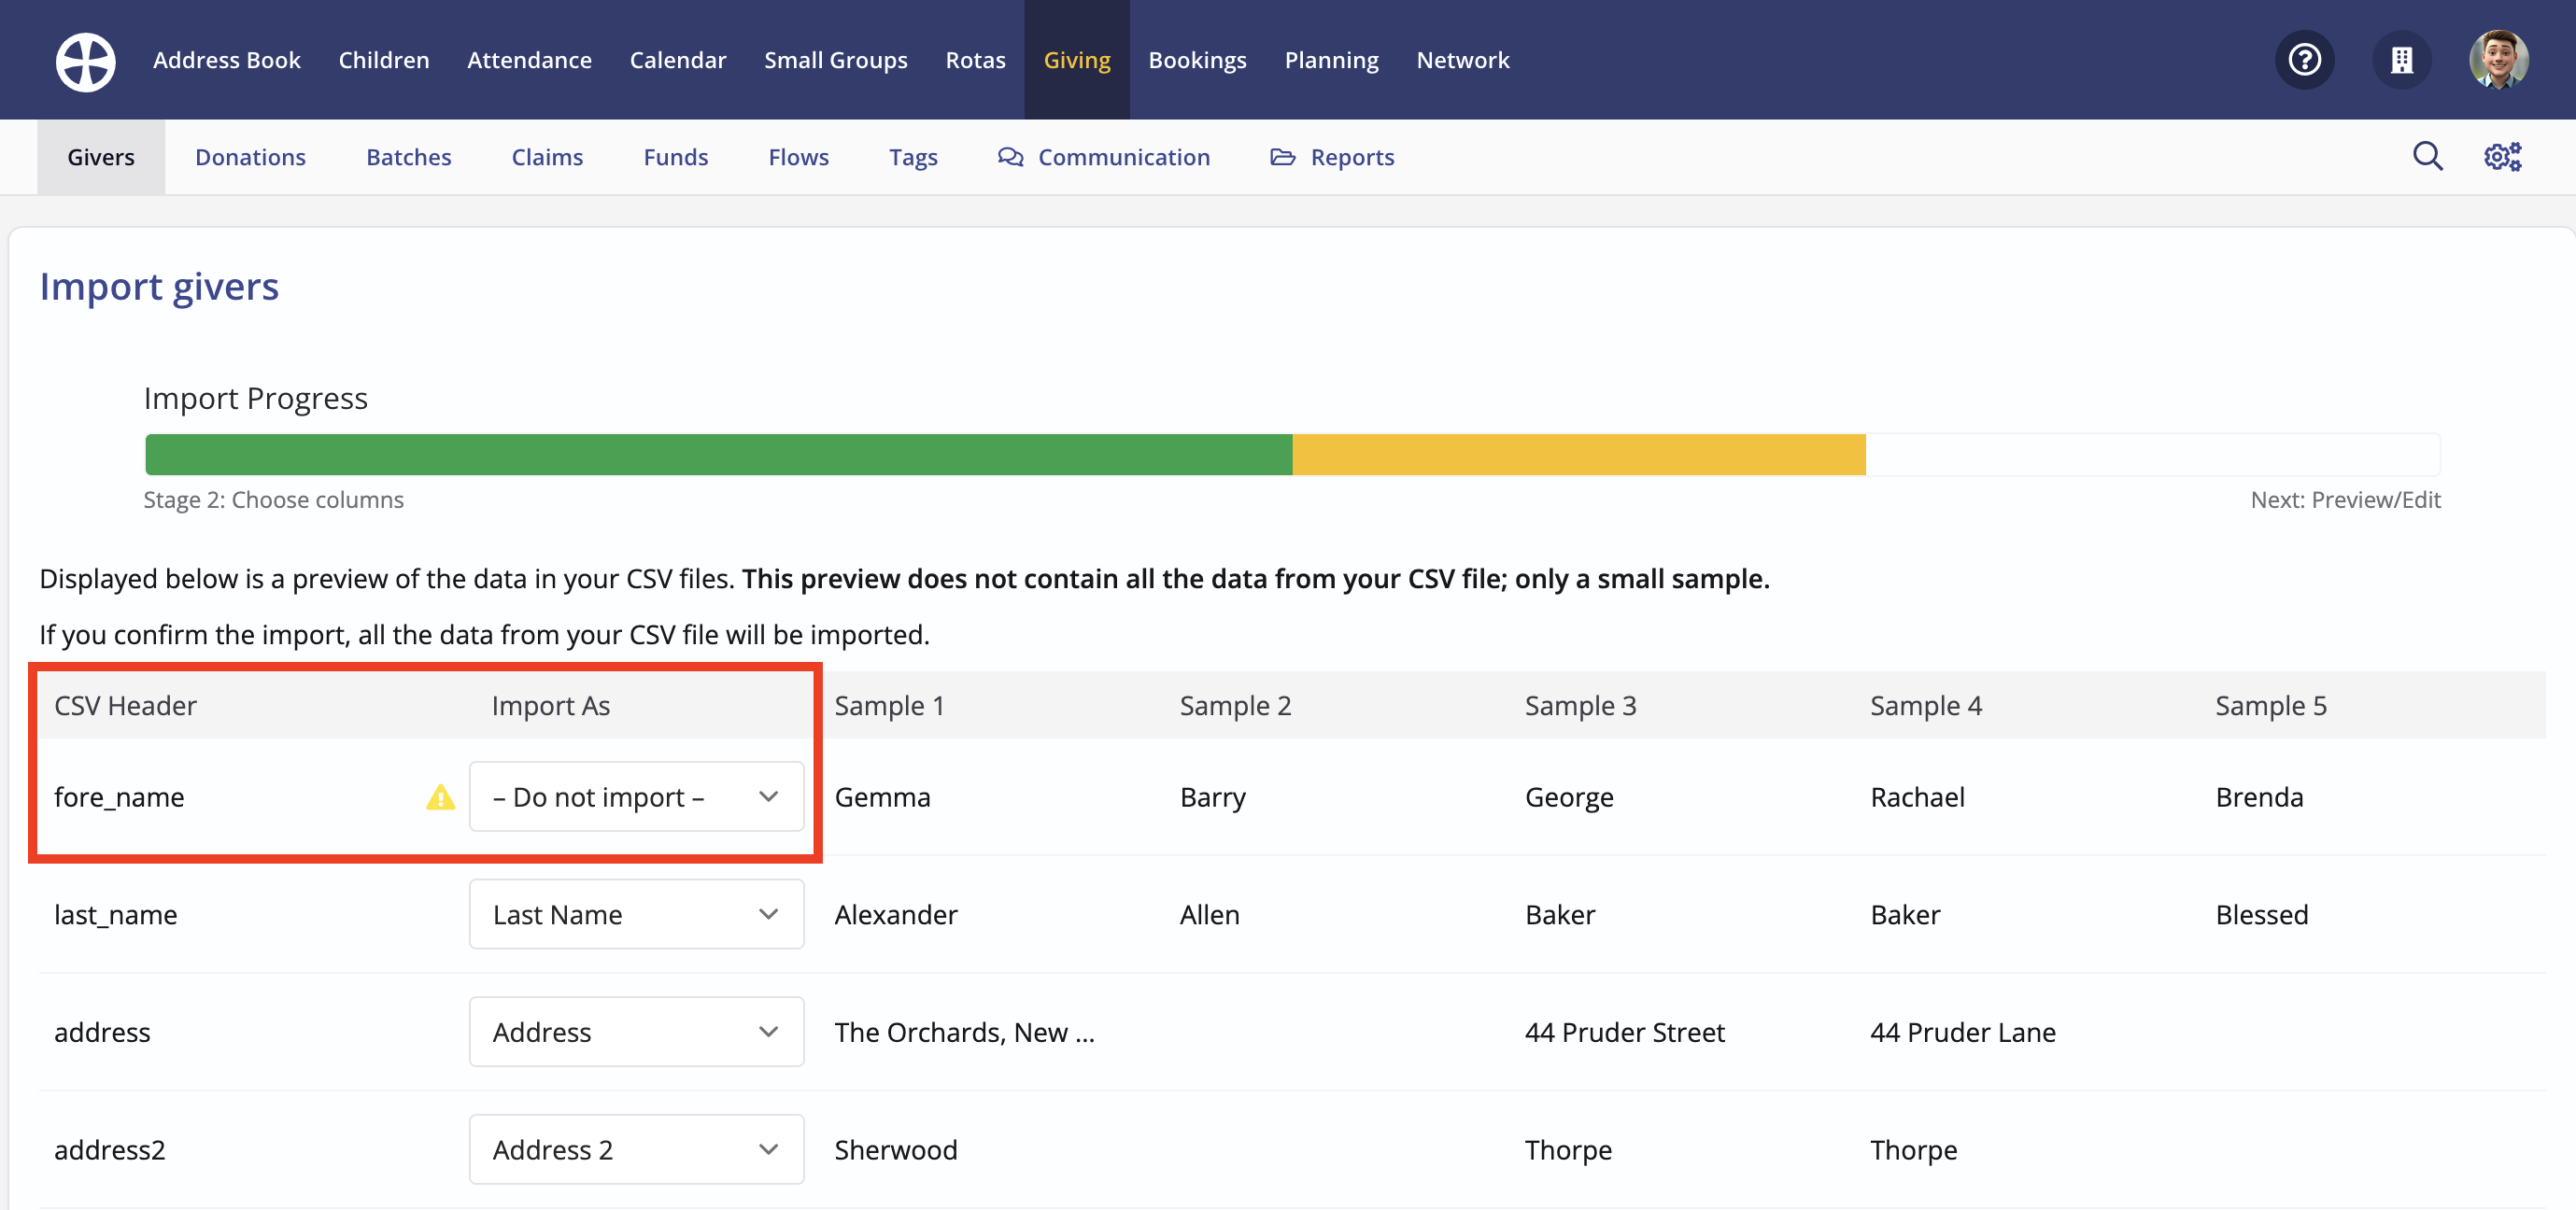
Task: Click the green progress bar segment
Action: coord(719,454)
